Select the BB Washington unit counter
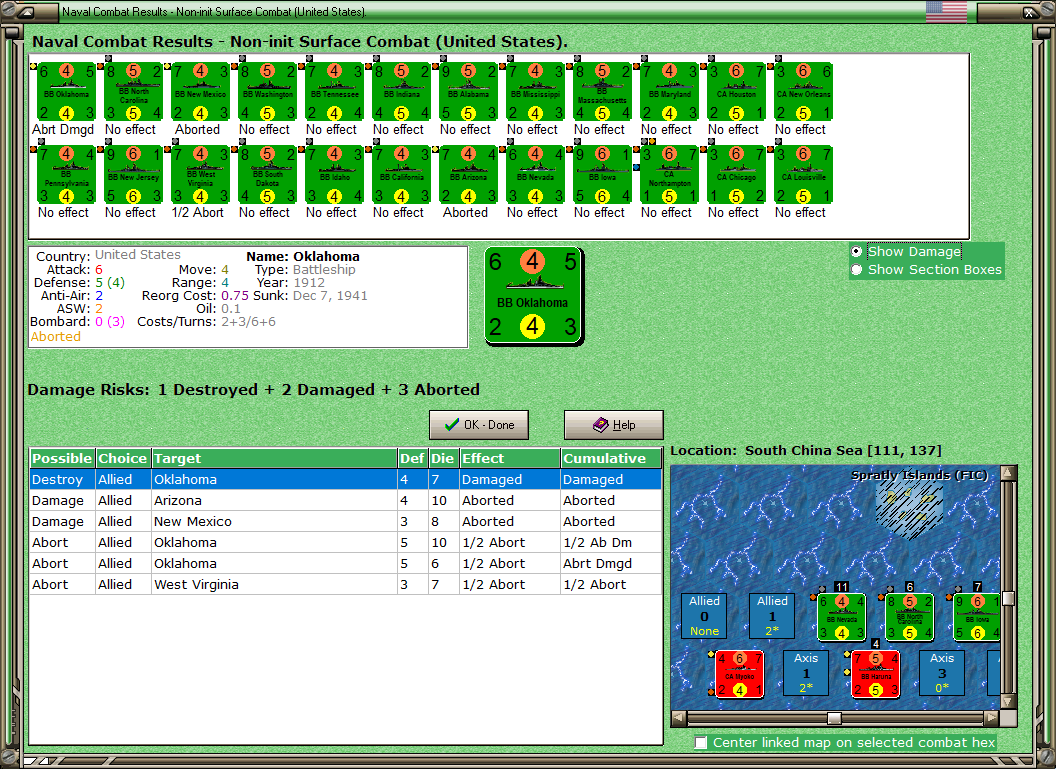The width and height of the screenshot is (1056, 769). [267, 92]
